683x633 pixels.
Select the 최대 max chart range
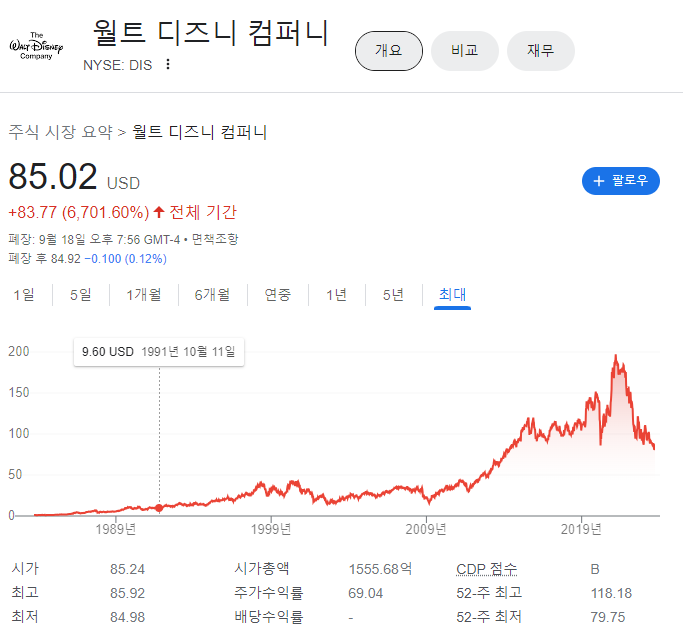pos(452,295)
